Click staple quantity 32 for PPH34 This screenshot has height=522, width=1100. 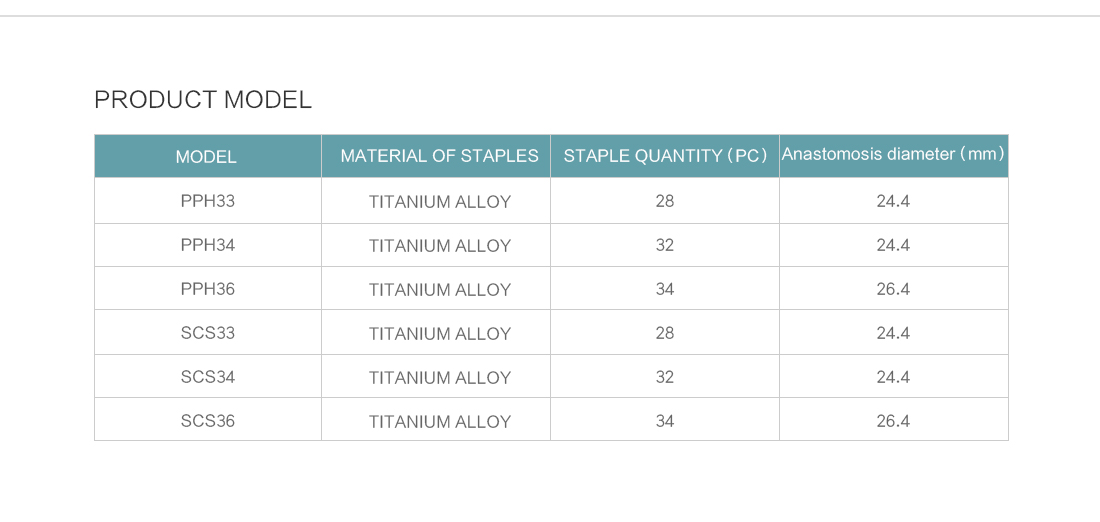[664, 246]
